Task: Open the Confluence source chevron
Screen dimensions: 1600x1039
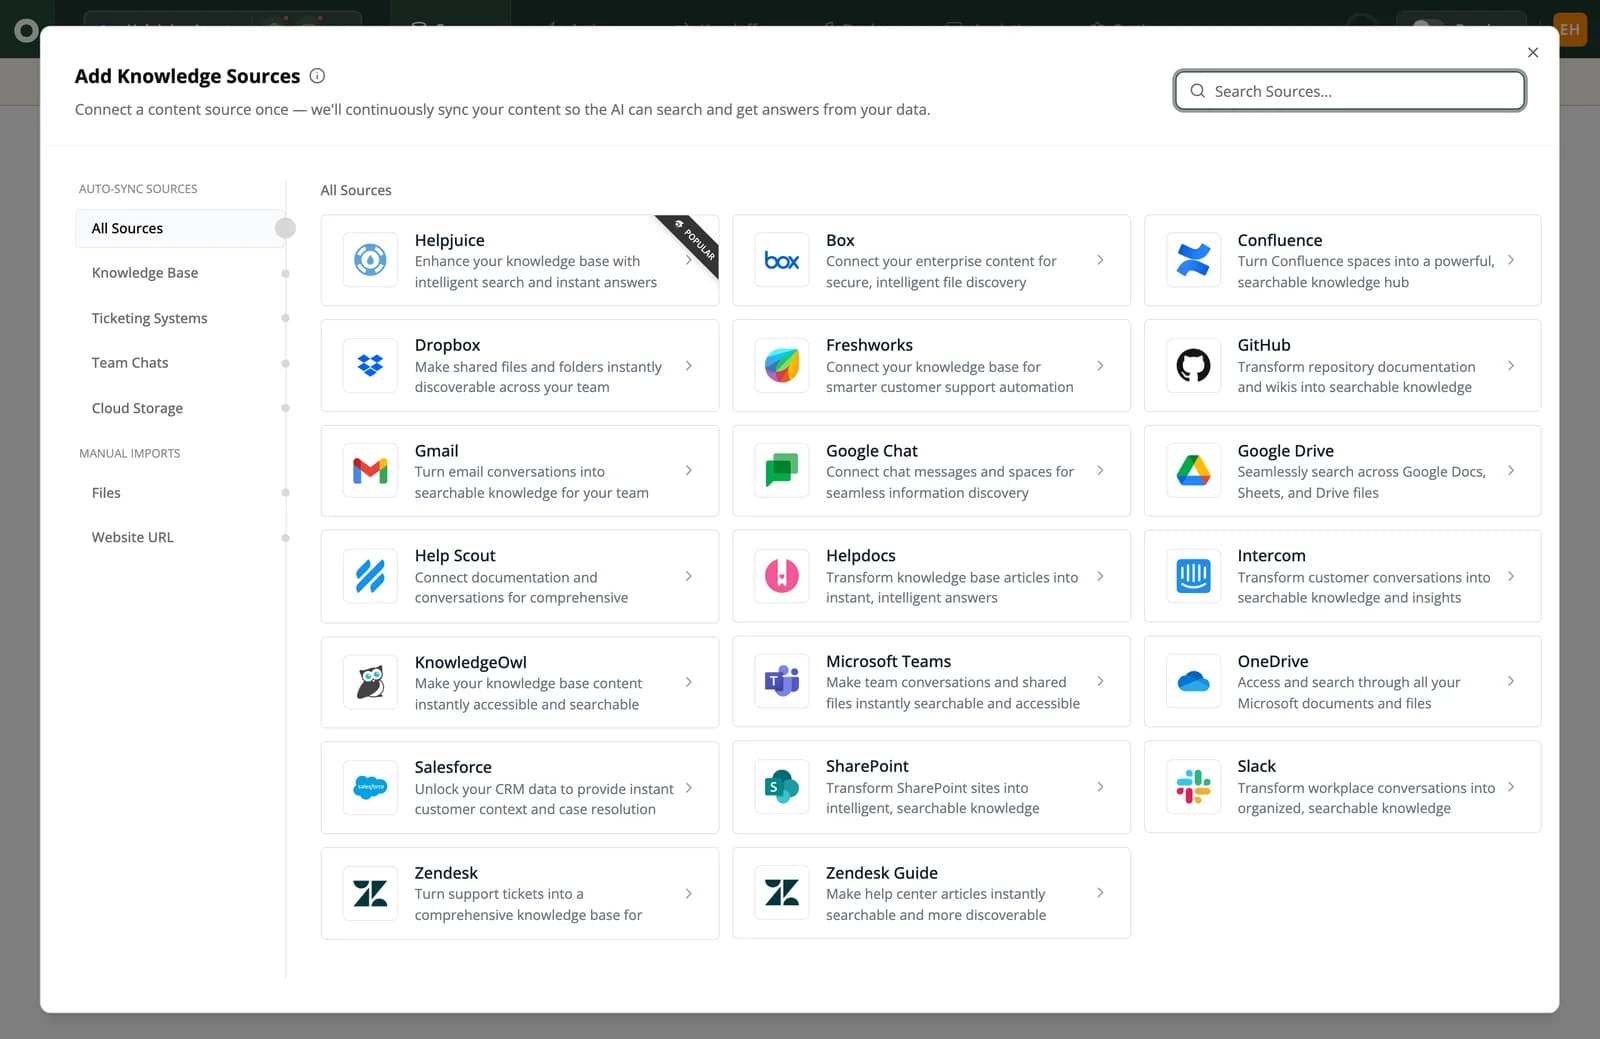Action: (1511, 260)
